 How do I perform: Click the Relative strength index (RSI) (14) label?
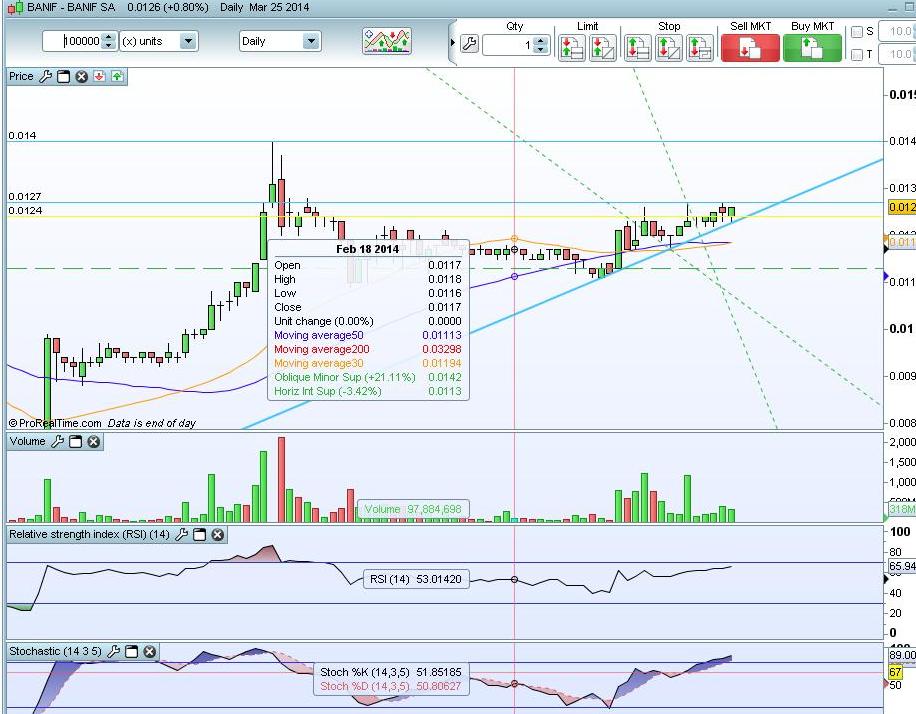[x=89, y=535]
